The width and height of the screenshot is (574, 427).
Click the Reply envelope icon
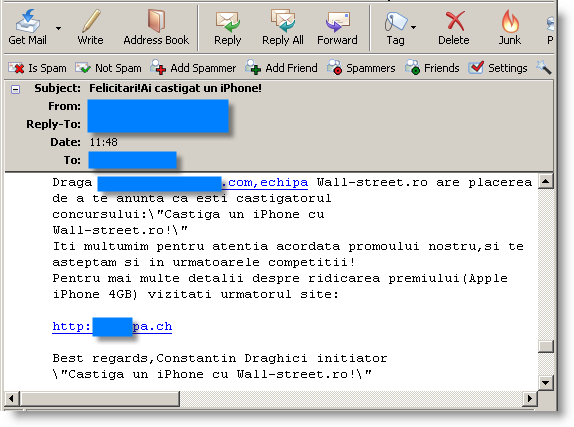(227, 21)
